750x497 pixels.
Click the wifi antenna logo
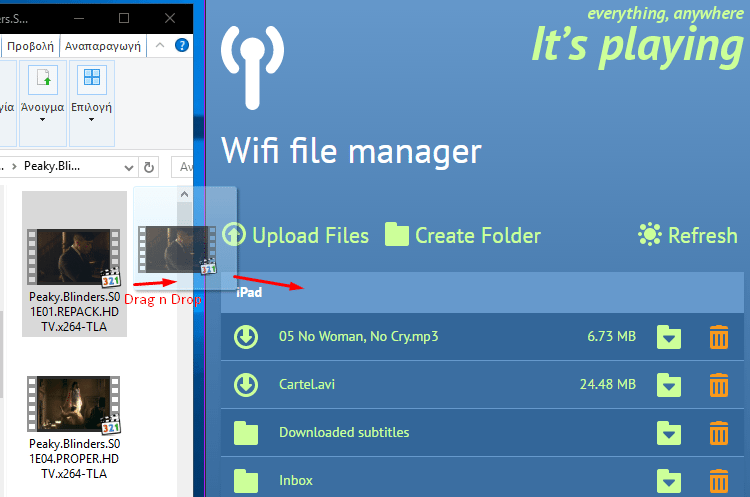coord(253,67)
